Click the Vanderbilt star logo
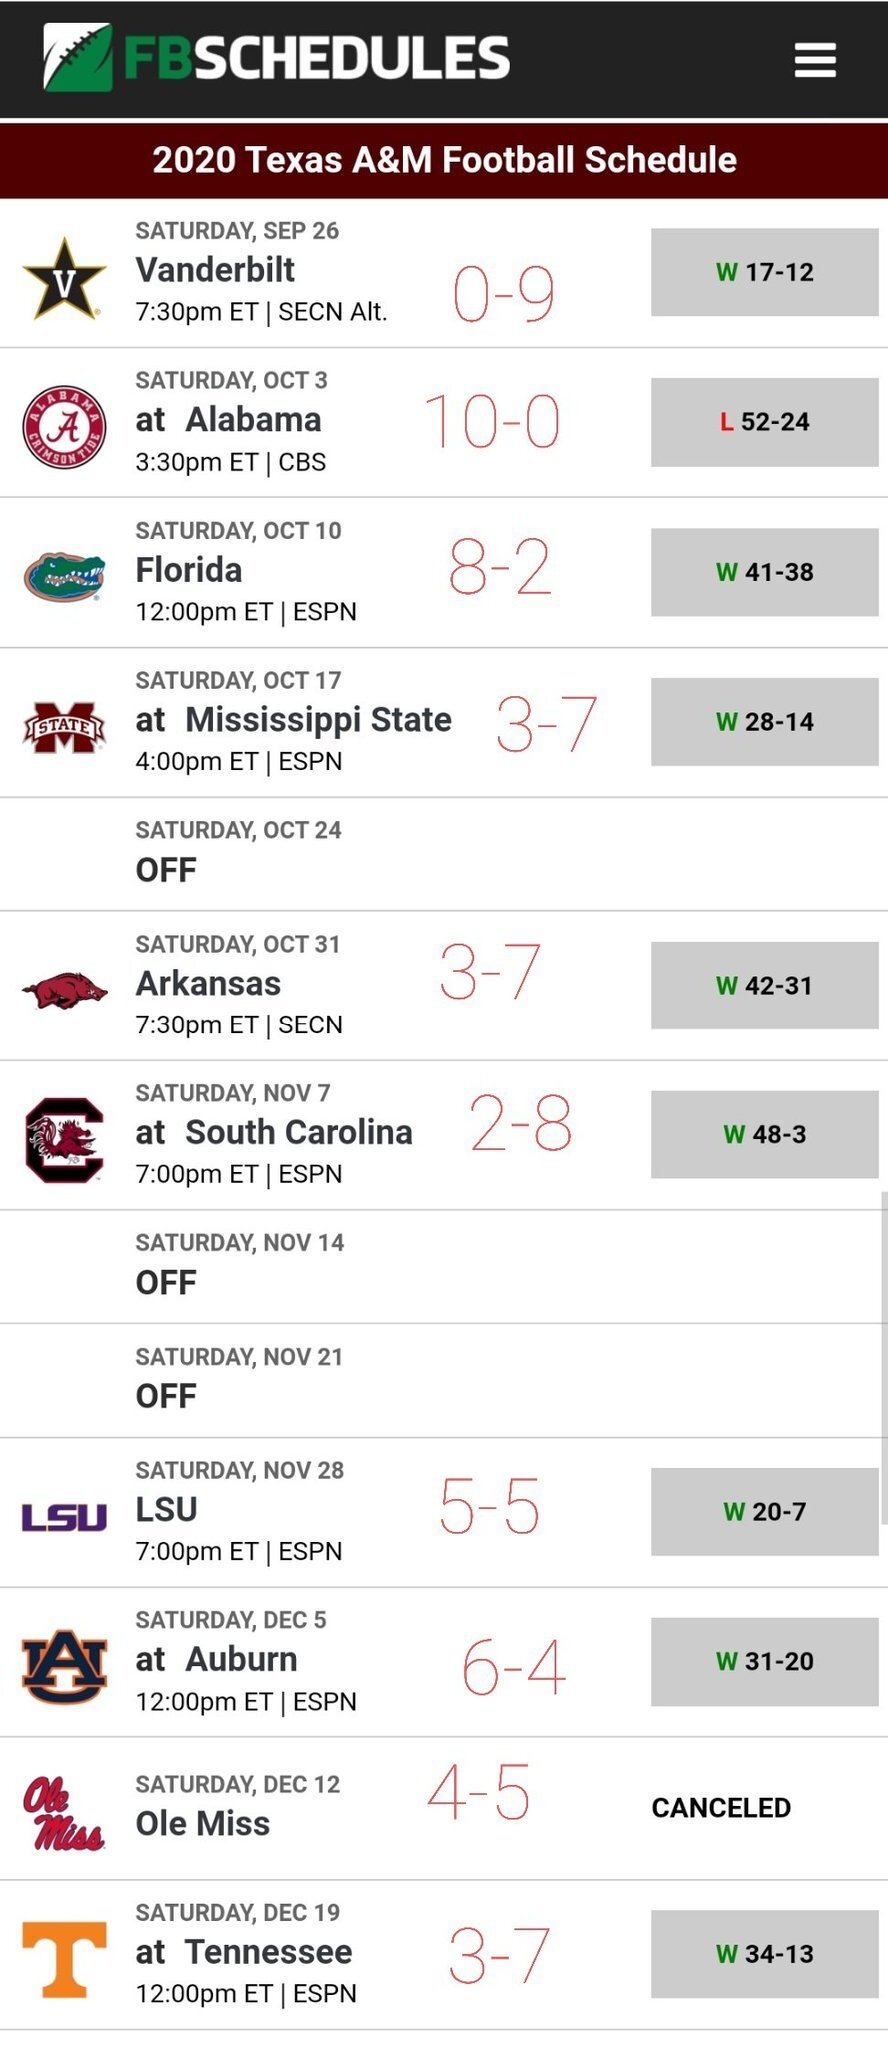This screenshot has width=888, height=2048. 64,279
